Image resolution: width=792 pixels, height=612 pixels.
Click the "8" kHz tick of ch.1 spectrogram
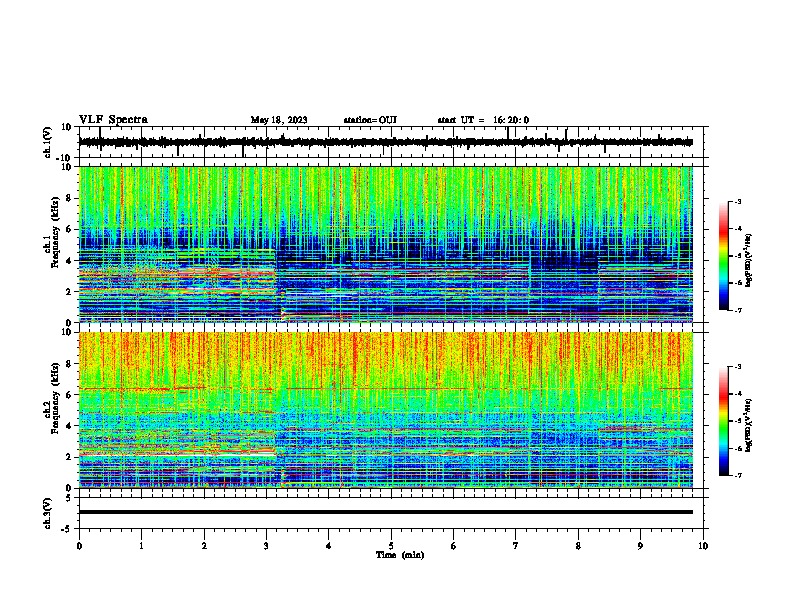(70, 198)
